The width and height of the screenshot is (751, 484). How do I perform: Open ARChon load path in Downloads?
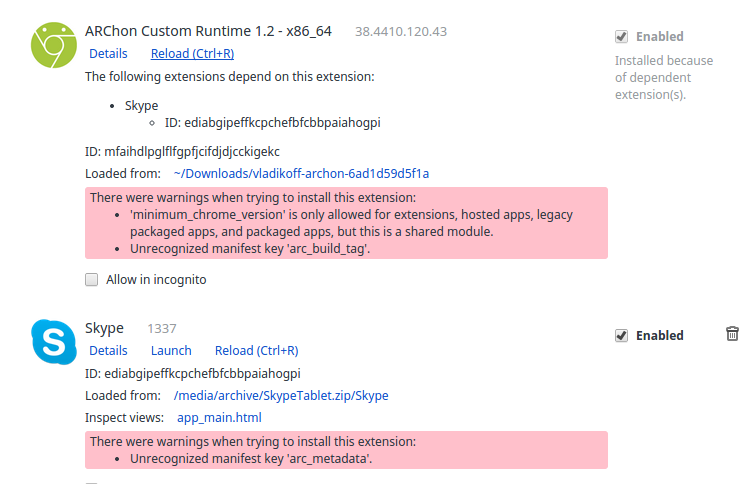[301, 173]
